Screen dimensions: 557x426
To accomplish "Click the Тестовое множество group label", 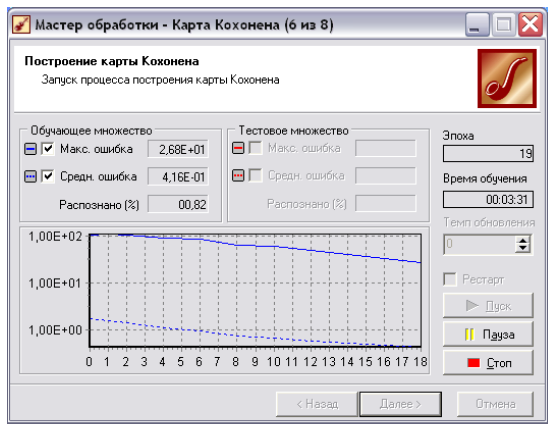I will point(293,130).
